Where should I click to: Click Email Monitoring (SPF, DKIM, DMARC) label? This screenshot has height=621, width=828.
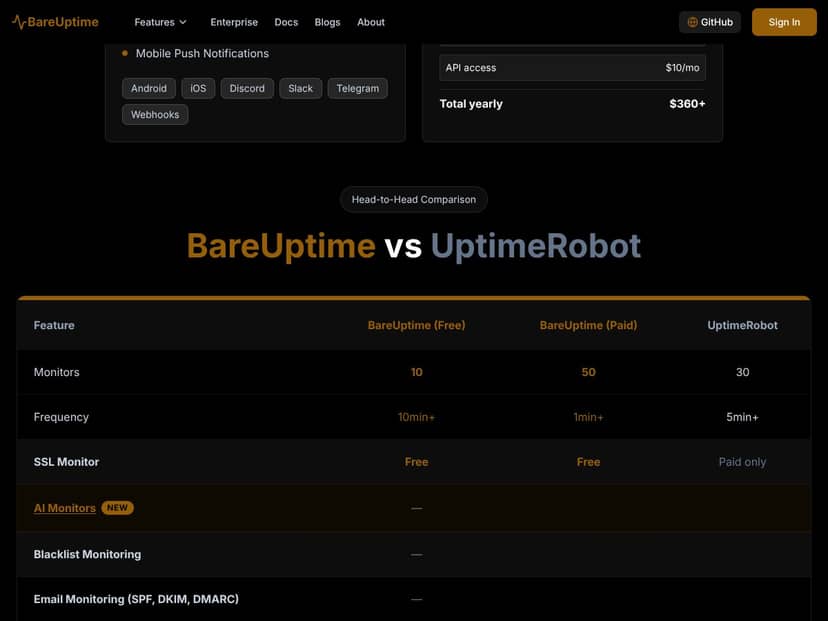(136, 599)
